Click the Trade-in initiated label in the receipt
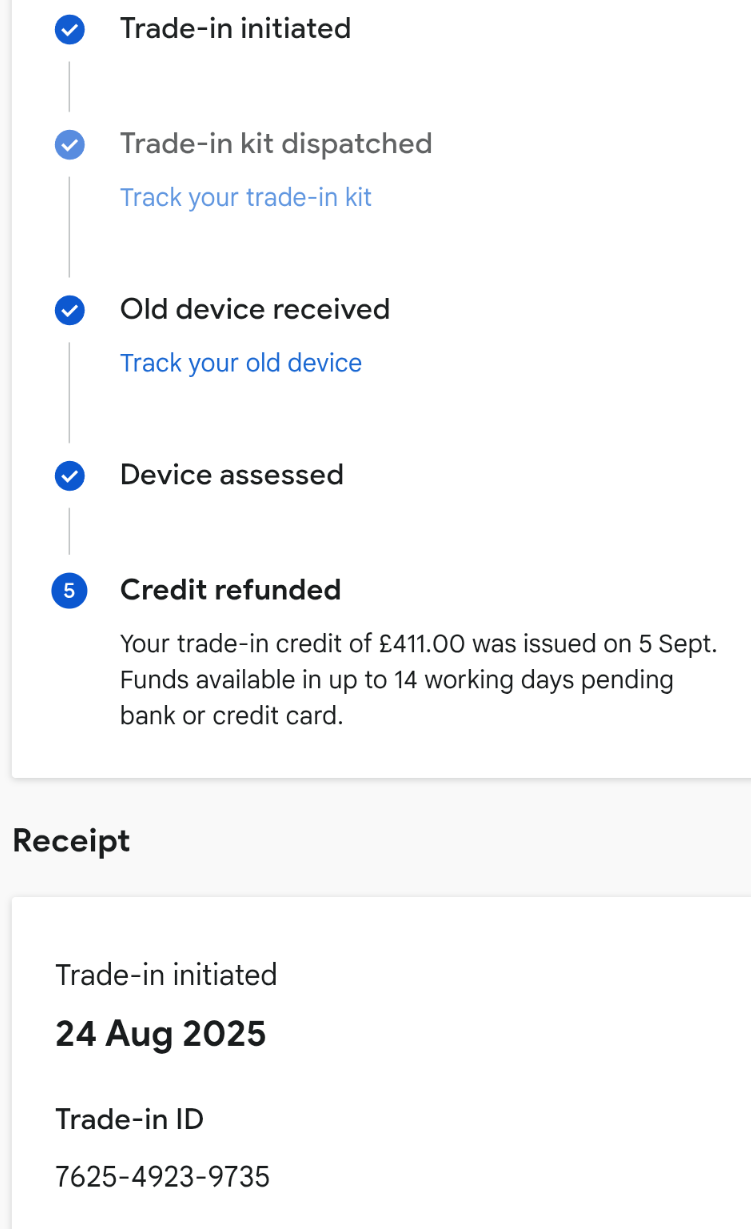Screen dimensions: 751x1229 166,975
